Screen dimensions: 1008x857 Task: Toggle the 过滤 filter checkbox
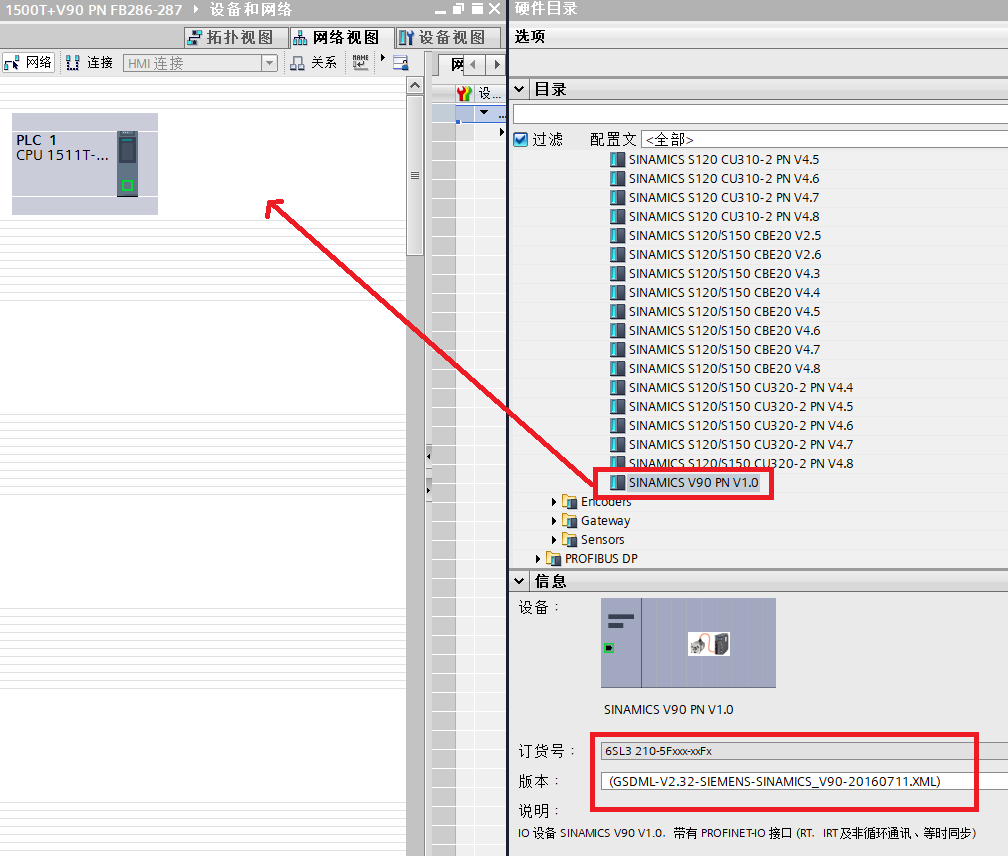coord(521,140)
